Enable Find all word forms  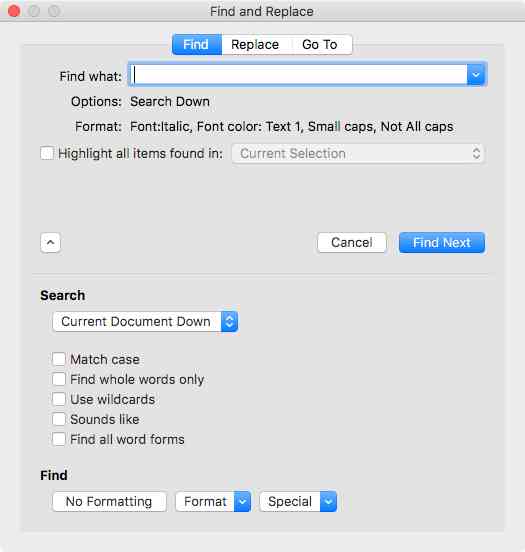pos(59,439)
